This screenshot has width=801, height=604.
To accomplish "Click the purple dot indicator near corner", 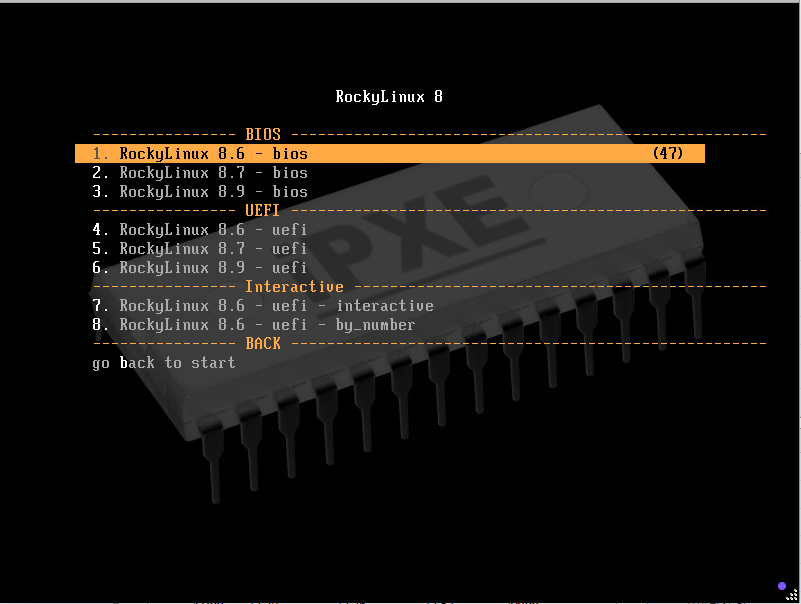I will tap(782, 586).
